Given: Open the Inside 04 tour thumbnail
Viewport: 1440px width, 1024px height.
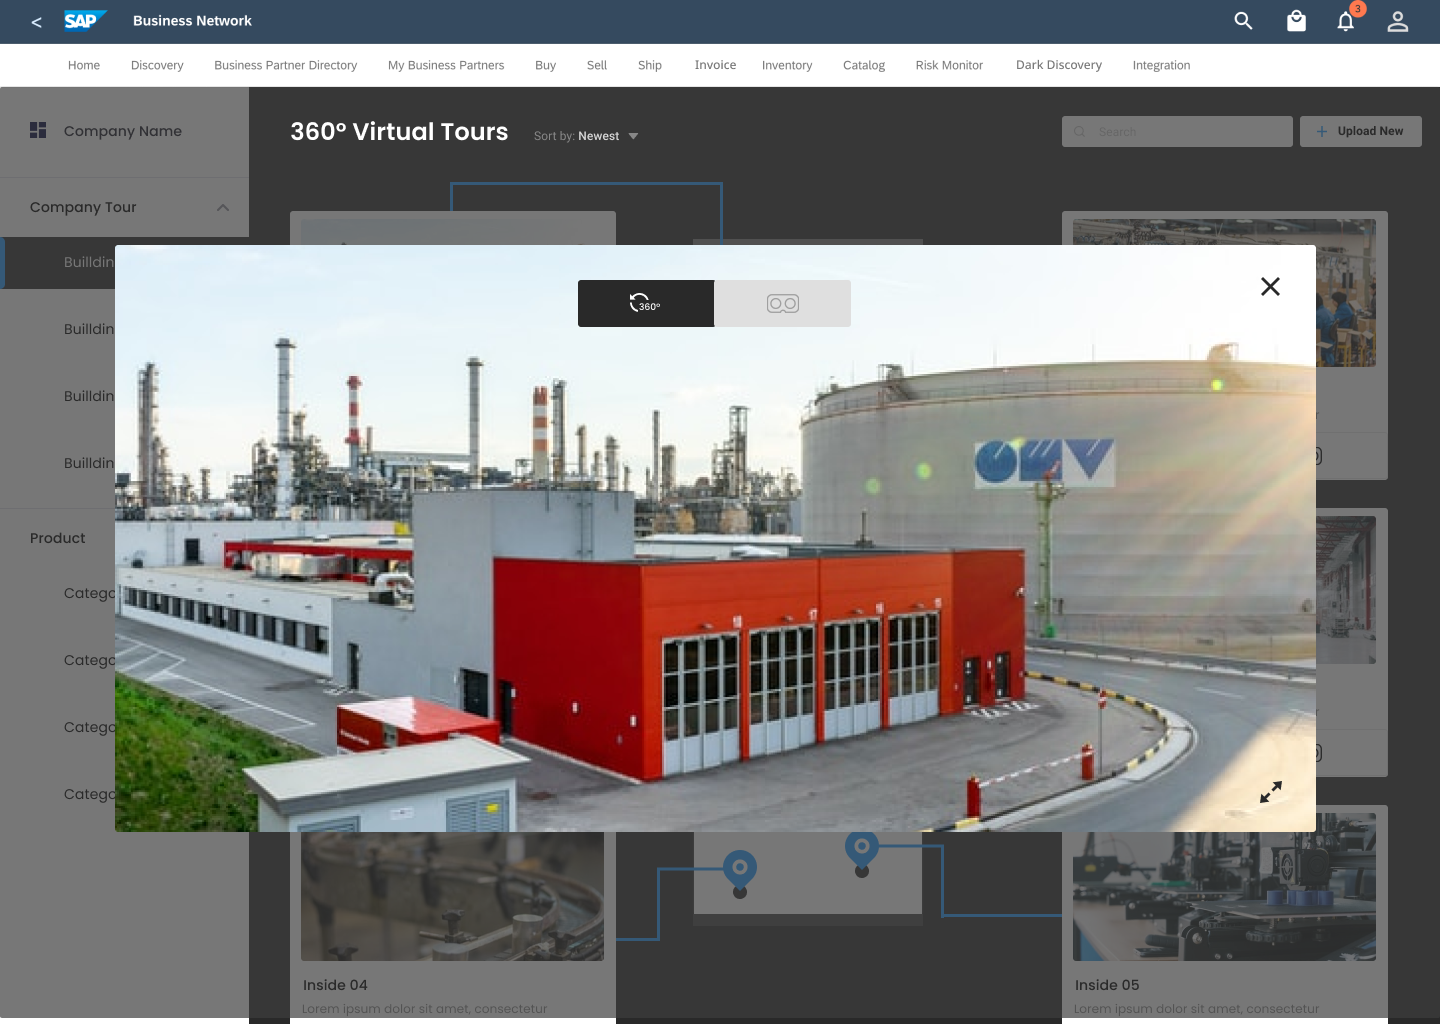Looking at the screenshot, I should click(x=452, y=896).
